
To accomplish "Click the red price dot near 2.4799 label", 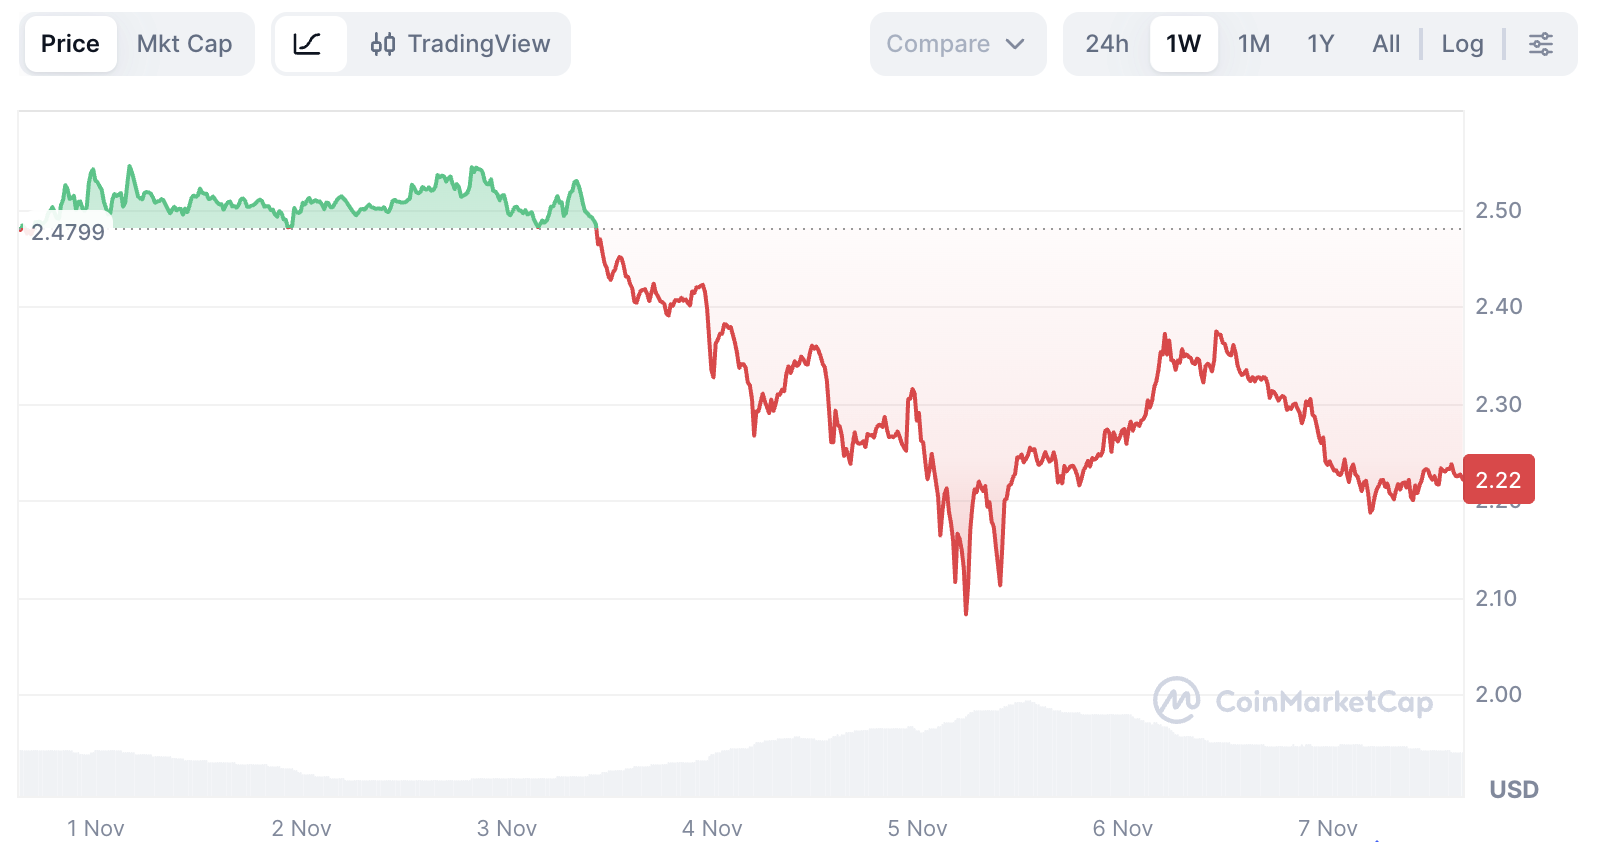I will tap(19, 230).
